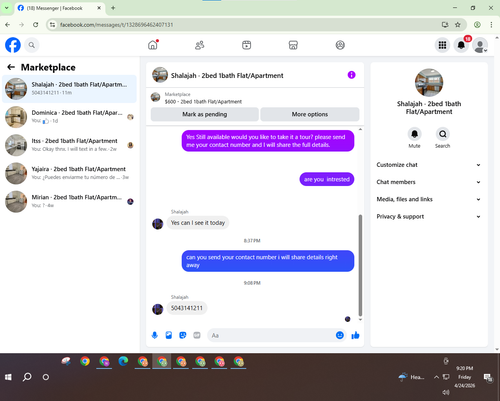Open Mirian conversation in the list
The image size is (500, 401).
(69, 202)
